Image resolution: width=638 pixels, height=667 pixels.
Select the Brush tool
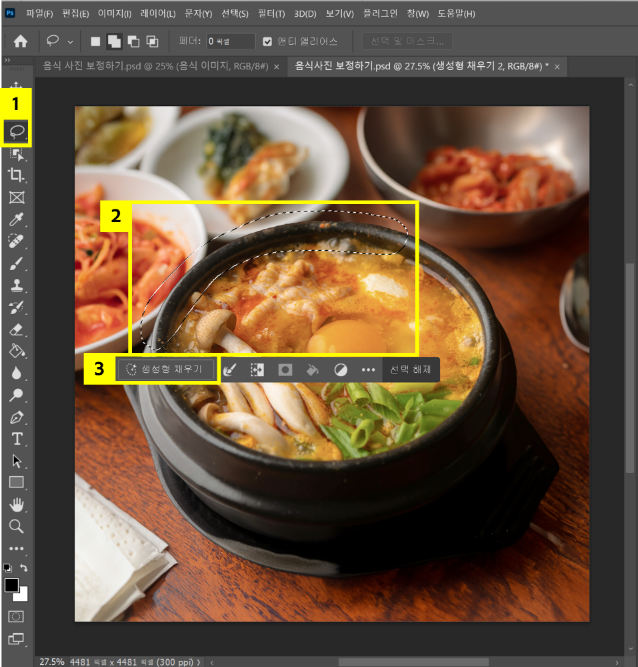17,263
